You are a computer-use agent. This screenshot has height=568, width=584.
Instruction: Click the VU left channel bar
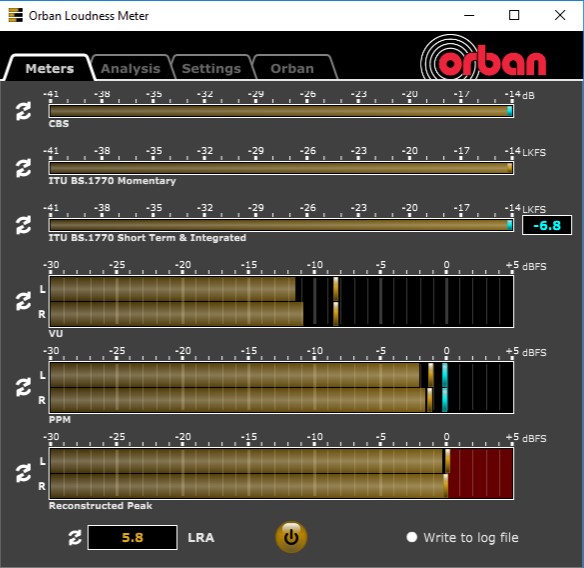coord(281,289)
